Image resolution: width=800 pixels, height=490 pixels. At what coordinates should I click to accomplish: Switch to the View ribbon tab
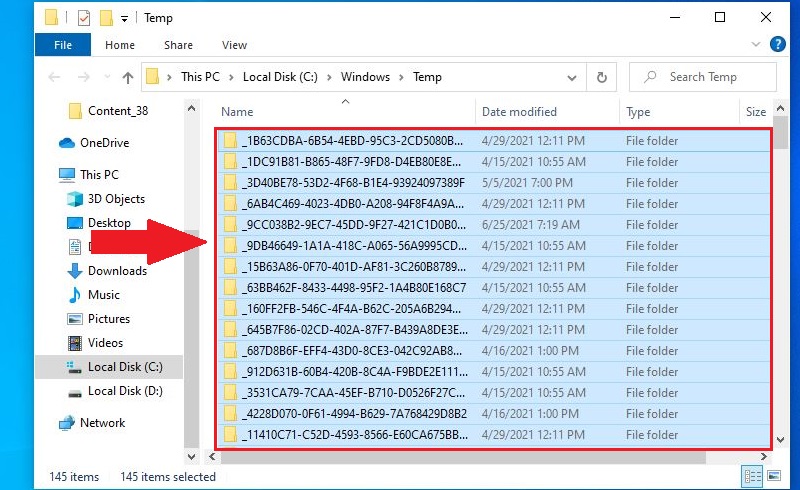pos(234,45)
